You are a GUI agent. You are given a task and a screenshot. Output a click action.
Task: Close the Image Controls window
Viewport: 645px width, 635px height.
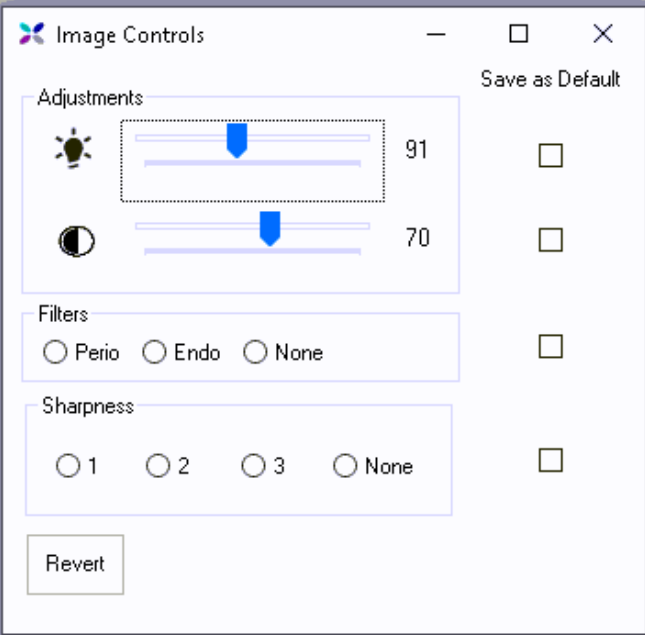point(602,35)
